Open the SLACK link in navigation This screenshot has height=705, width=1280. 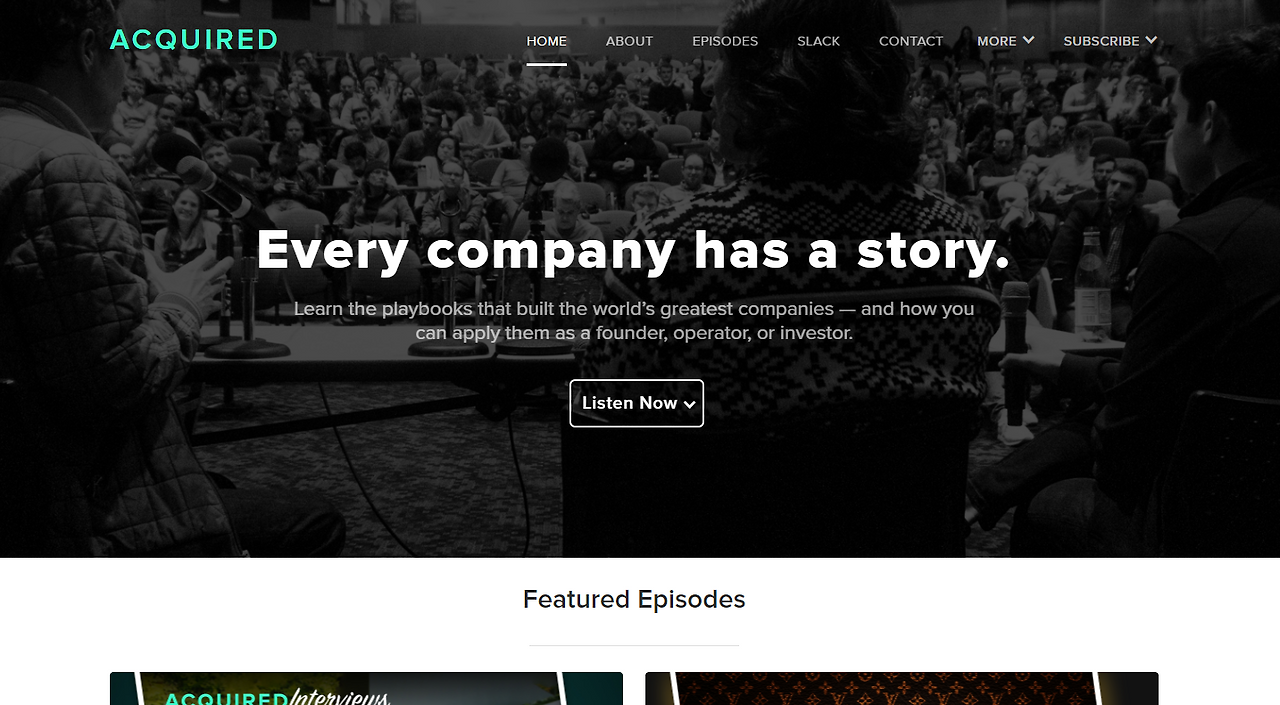click(x=819, y=41)
